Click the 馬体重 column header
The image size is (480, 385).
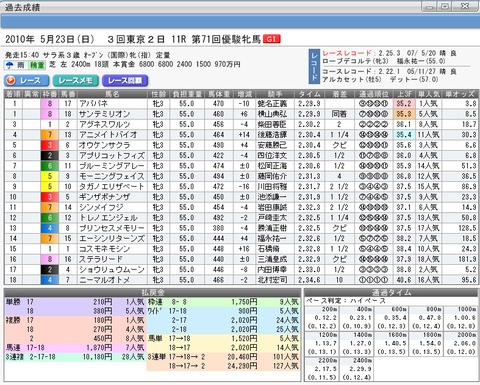[x=218, y=94]
